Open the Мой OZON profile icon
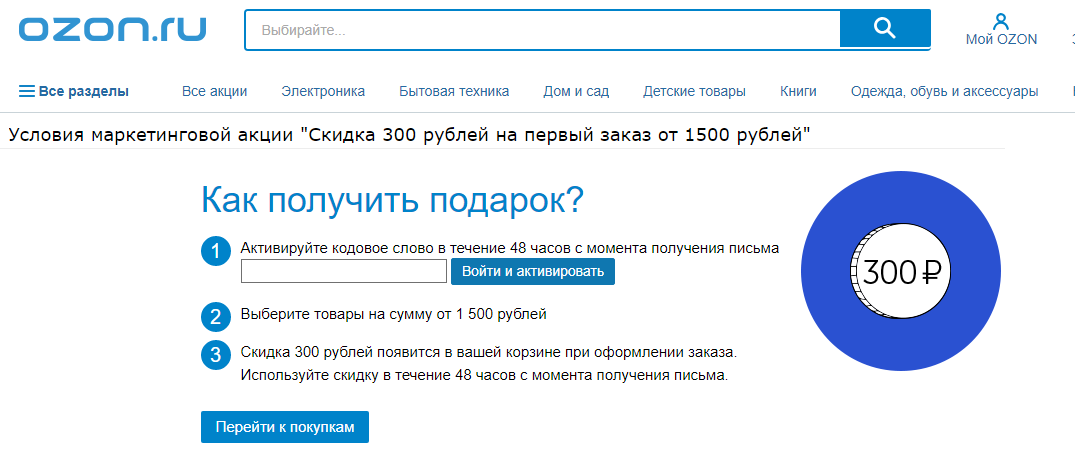Viewport: 1075px width, 469px height. pos(1001,22)
